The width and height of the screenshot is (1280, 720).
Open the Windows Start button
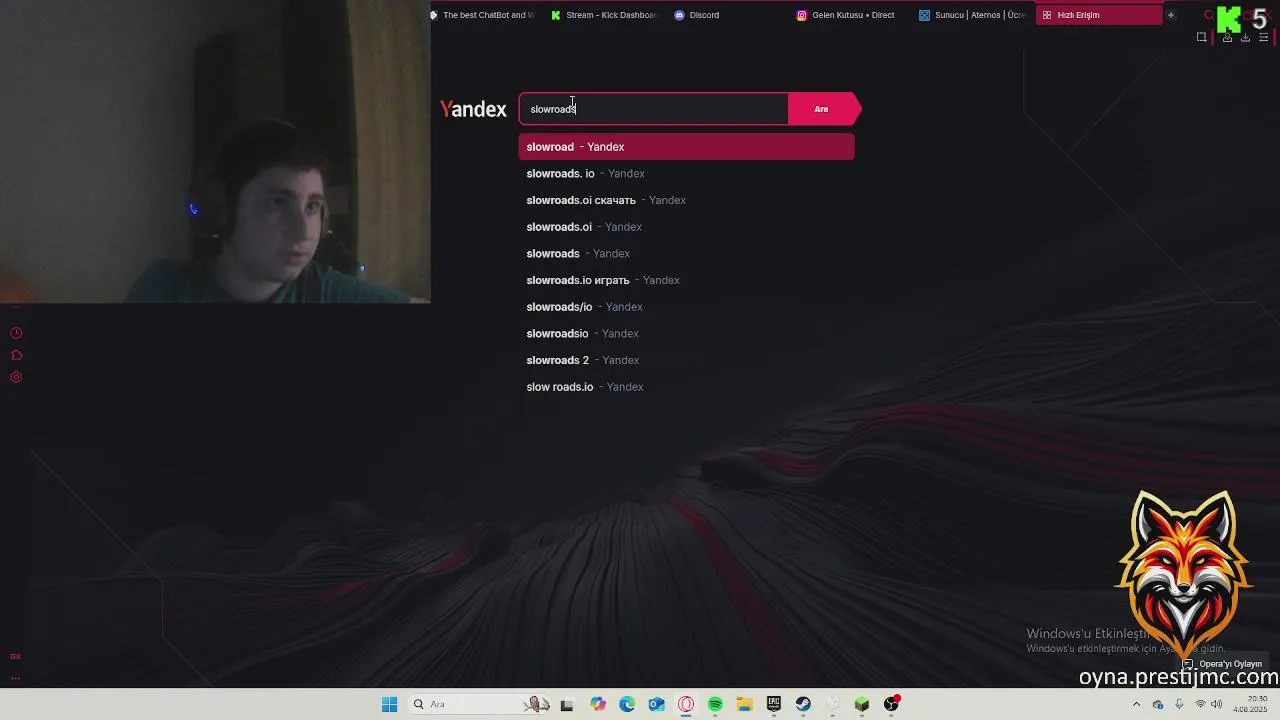[x=389, y=704]
